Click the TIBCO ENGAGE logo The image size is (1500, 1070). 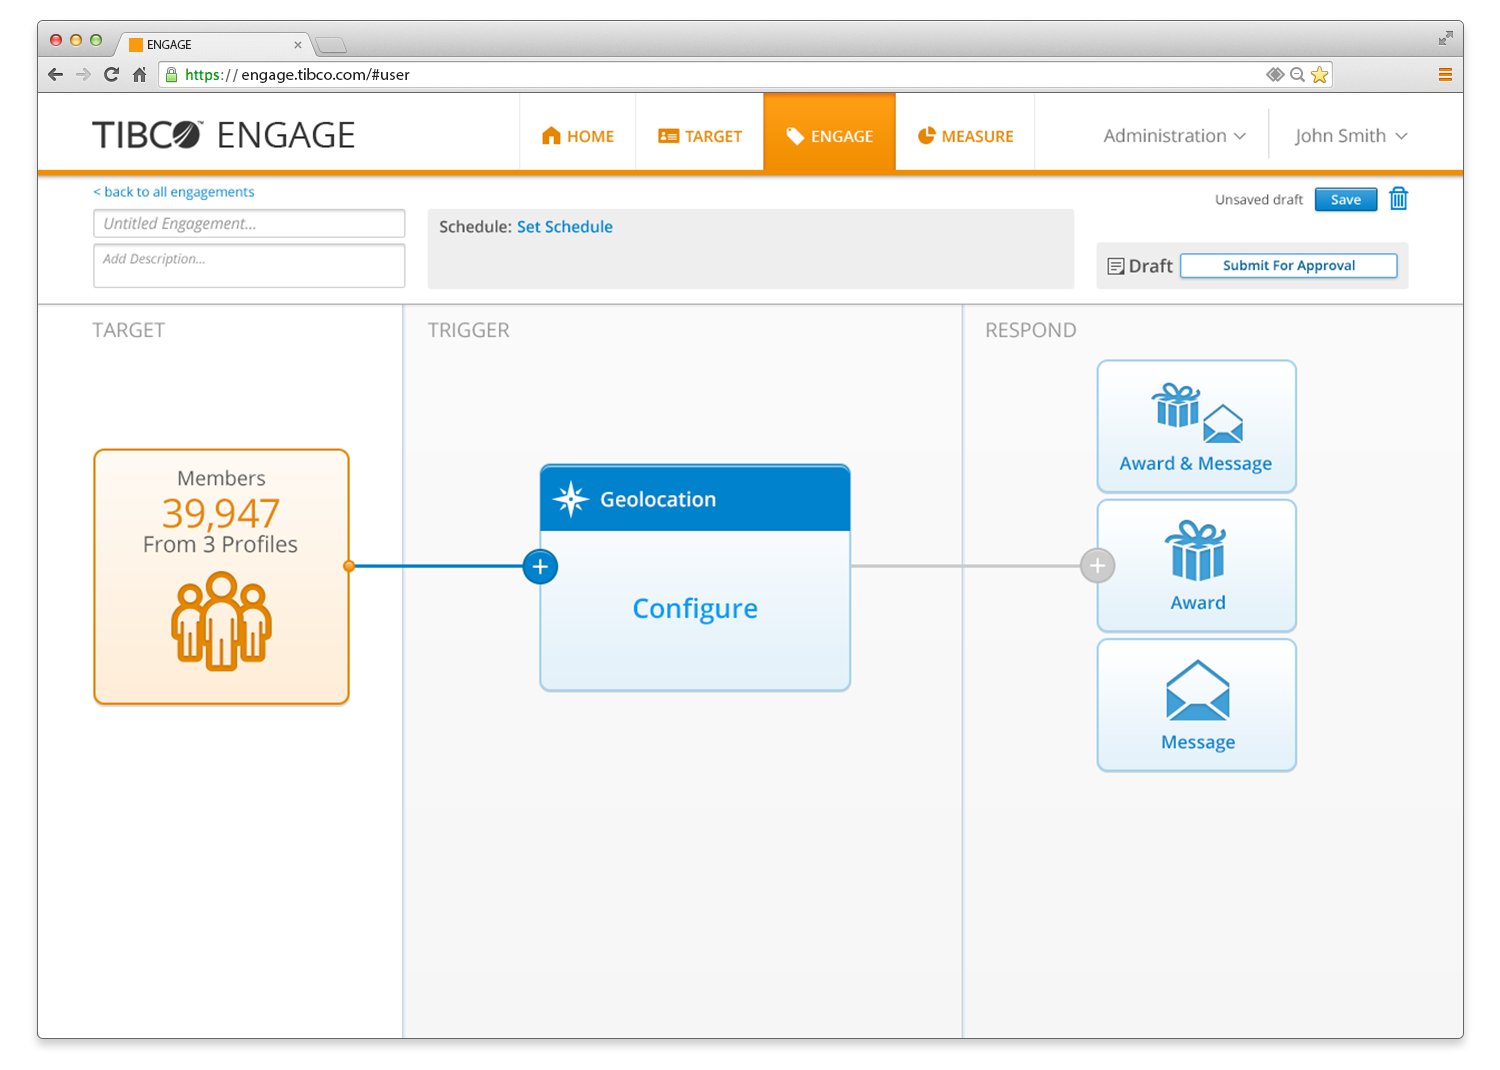tap(223, 135)
